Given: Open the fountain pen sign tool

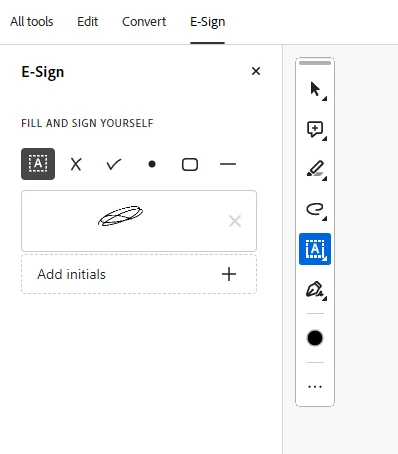Looking at the screenshot, I should click(315, 289).
